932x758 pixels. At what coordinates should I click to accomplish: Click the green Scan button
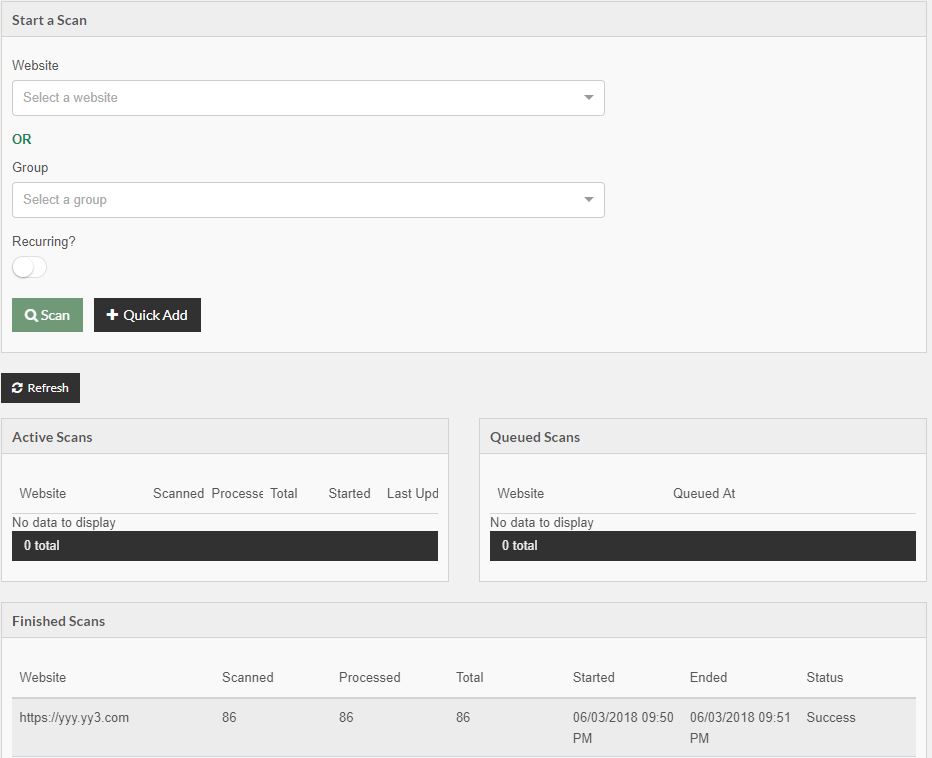[48, 315]
